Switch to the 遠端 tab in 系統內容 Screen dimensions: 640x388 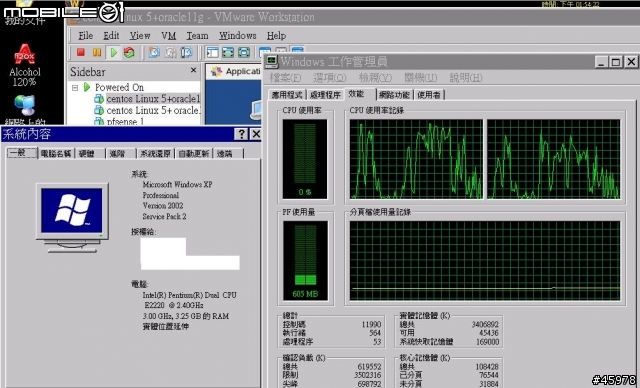pyautogui.click(x=228, y=154)
